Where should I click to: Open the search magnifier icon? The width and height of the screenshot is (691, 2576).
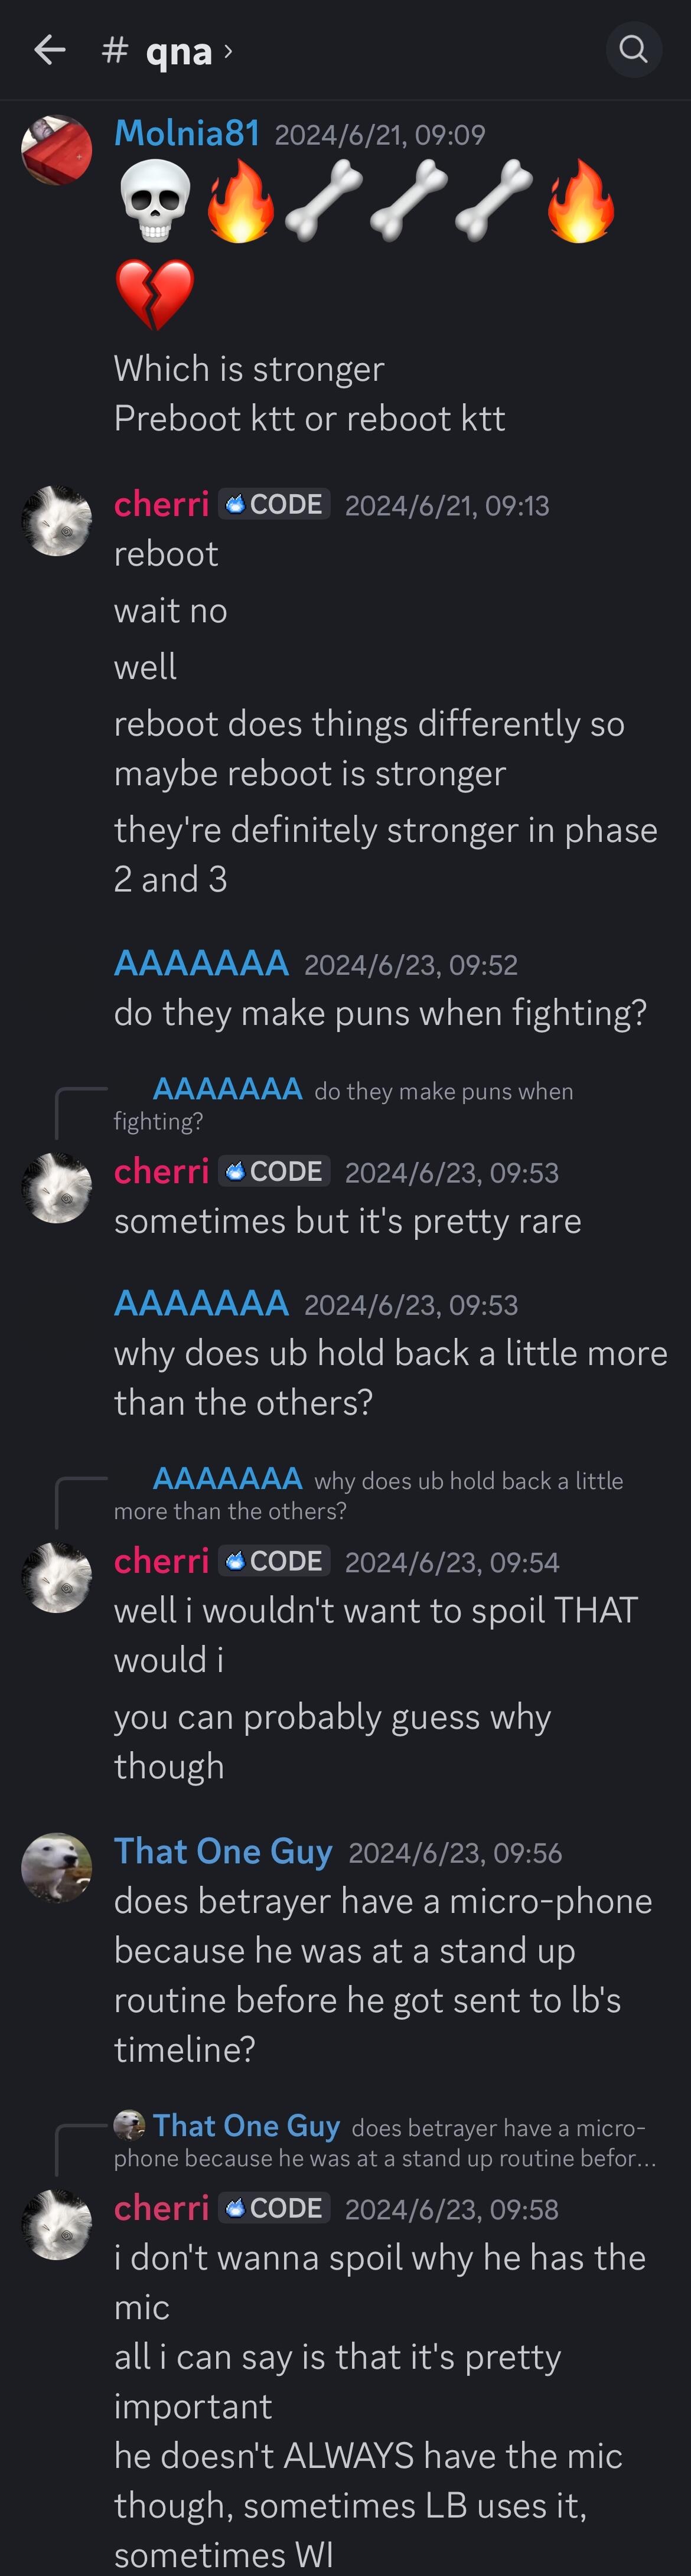[x=634, y=49]
